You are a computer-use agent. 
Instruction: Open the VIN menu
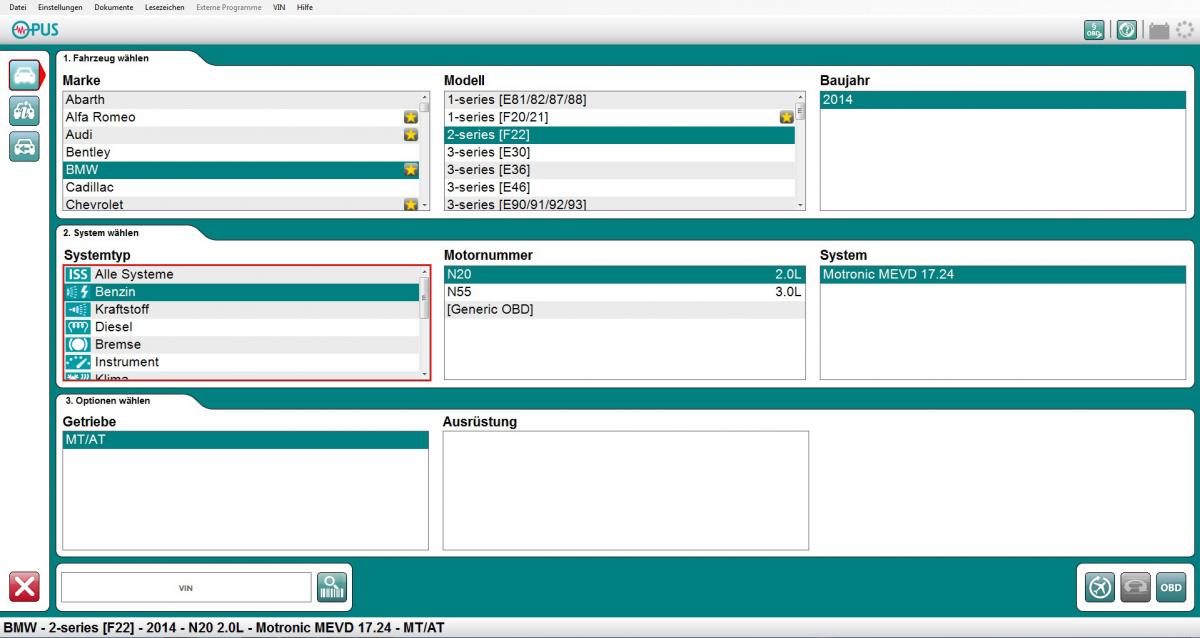(279, 7)
